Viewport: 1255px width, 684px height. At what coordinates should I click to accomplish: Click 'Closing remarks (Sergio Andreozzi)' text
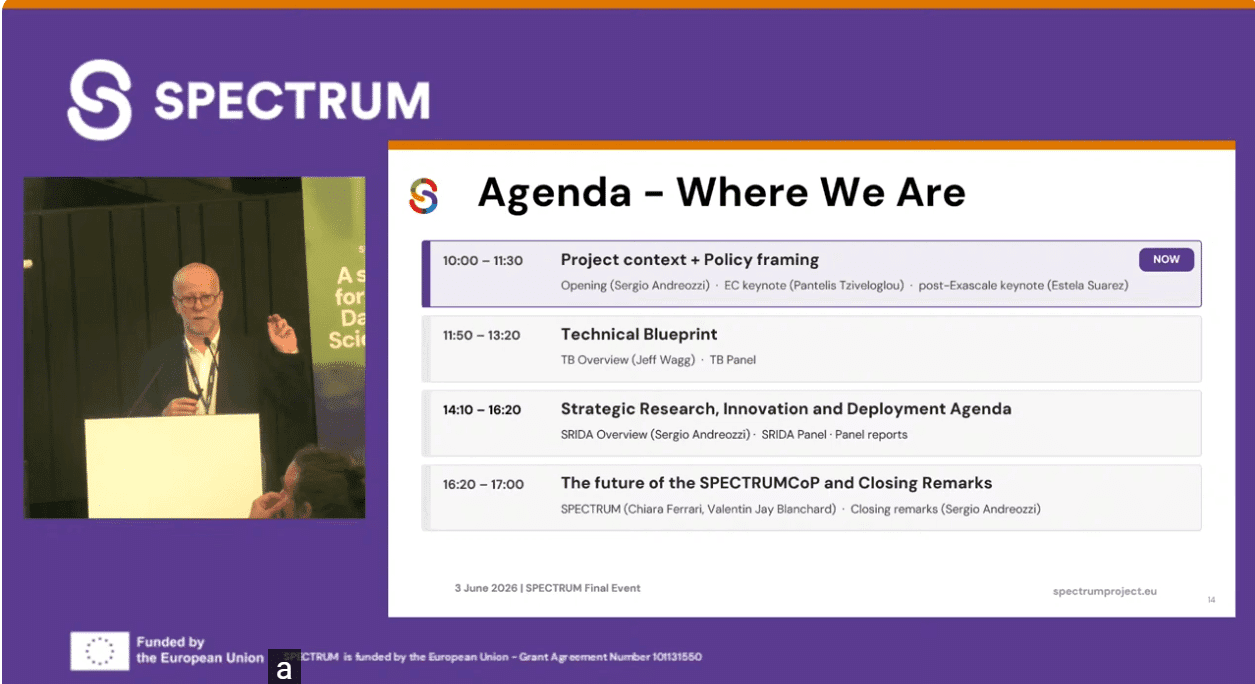[945, 509]
